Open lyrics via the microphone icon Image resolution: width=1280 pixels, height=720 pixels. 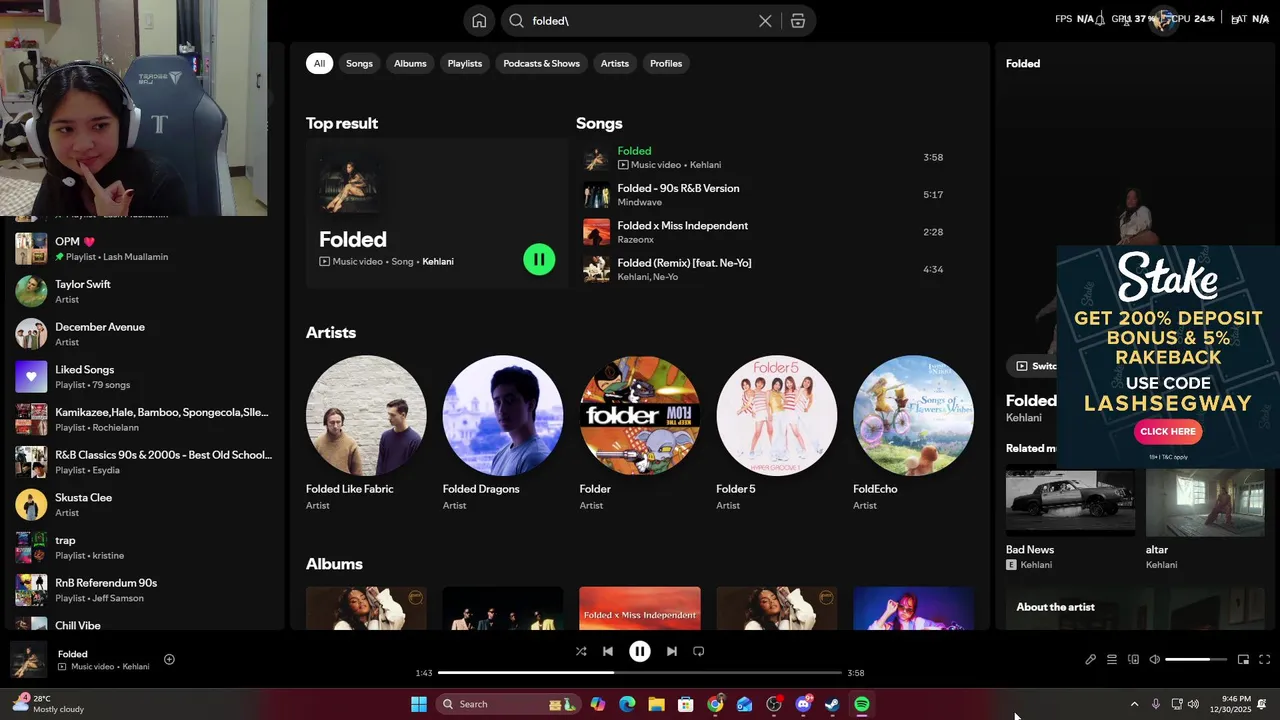[1091, 660]
